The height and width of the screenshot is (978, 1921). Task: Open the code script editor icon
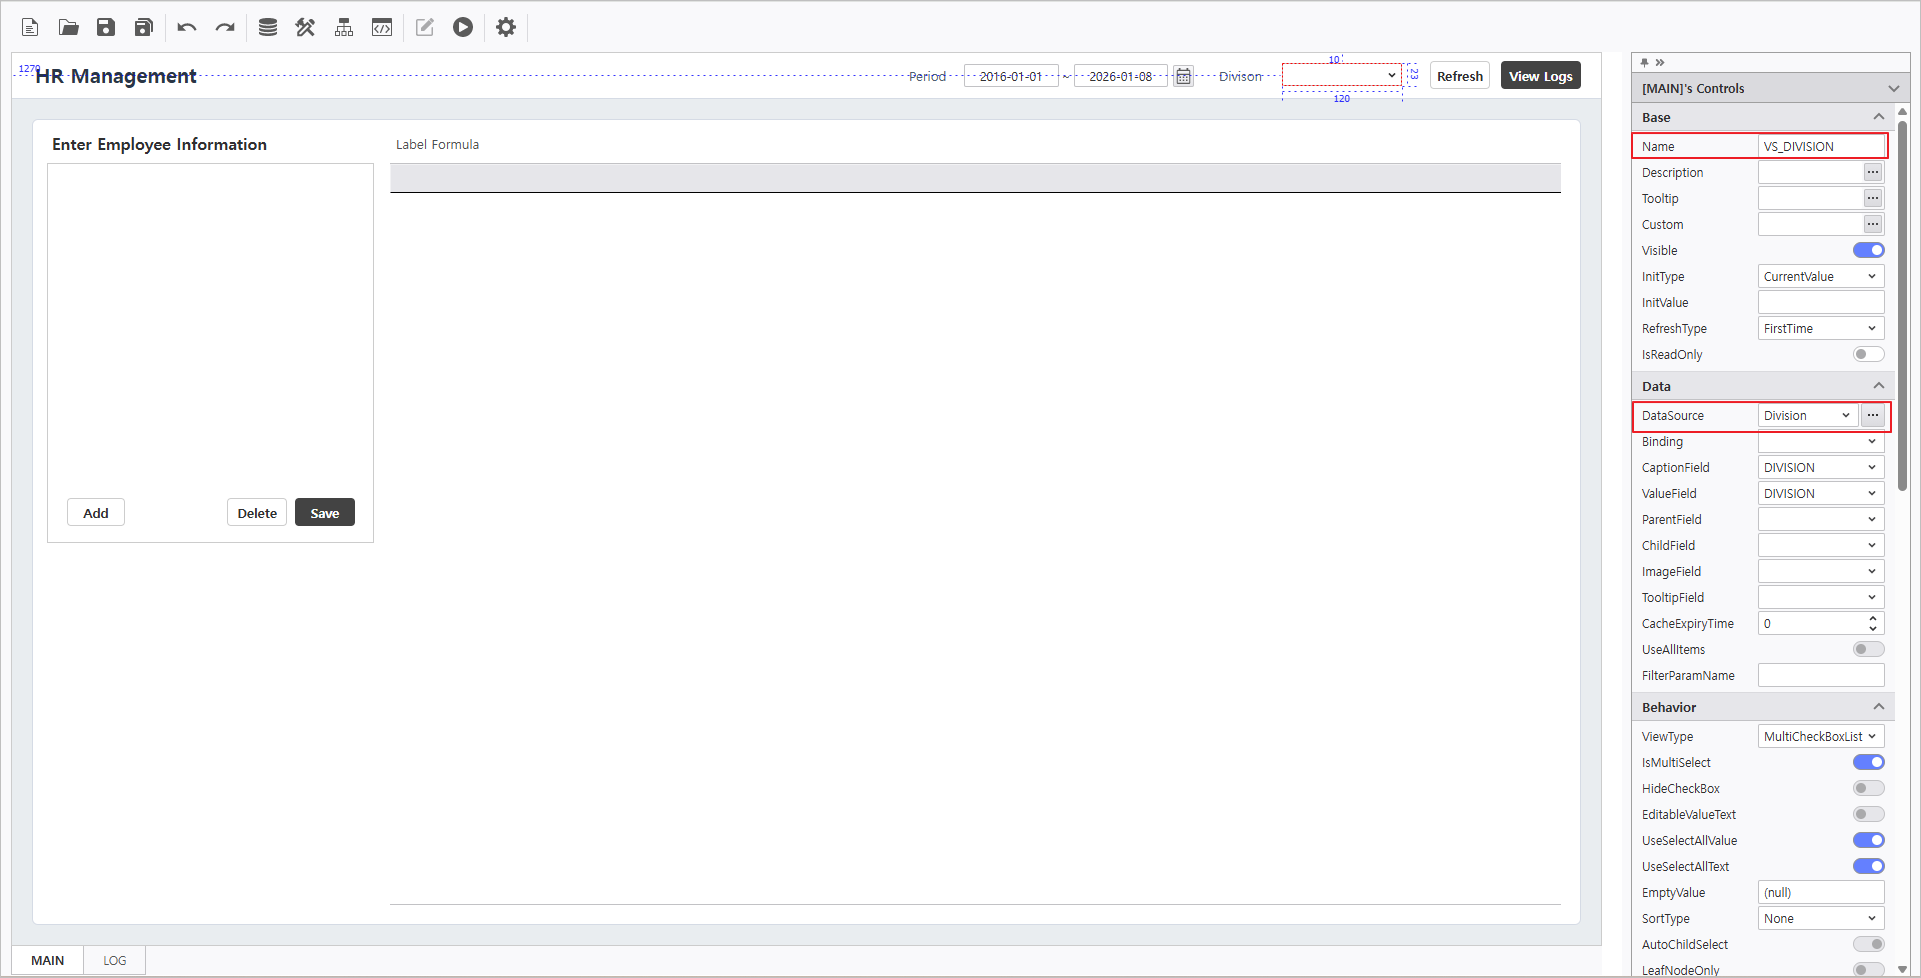pos(382,27)
